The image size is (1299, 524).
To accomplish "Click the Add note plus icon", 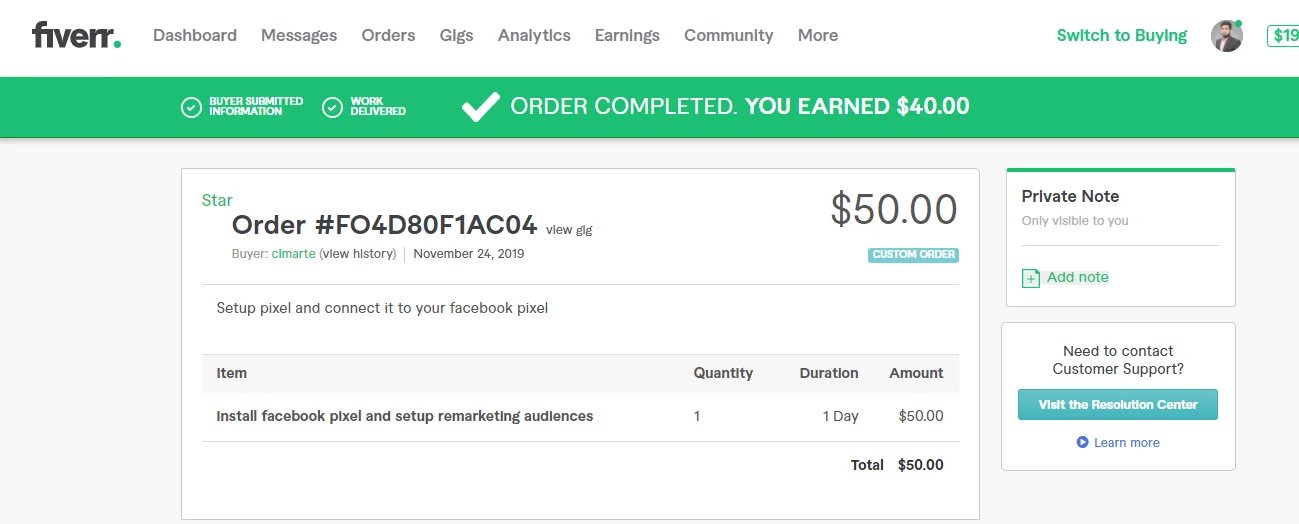I will pyautogui.click(x=1031, y=278).
